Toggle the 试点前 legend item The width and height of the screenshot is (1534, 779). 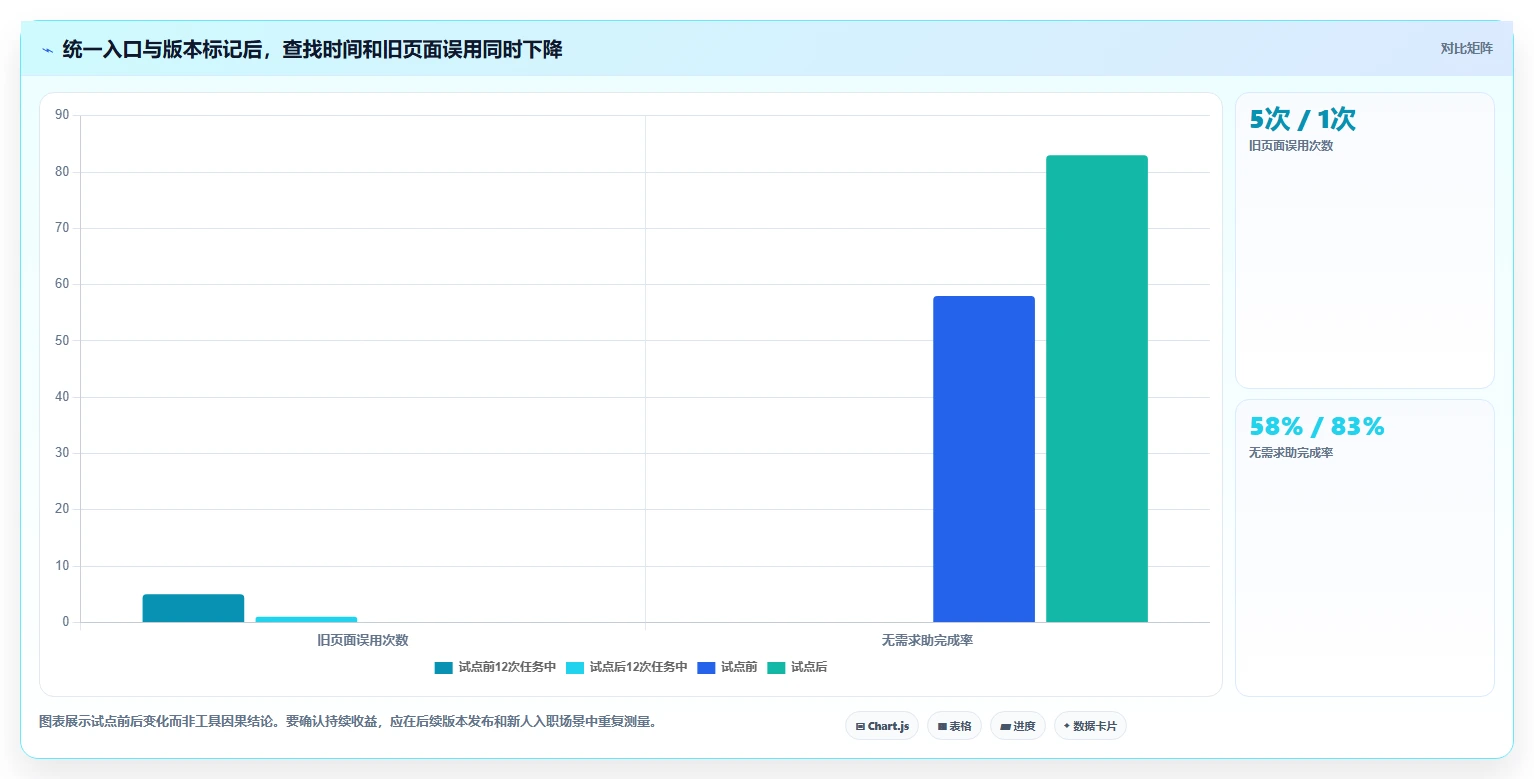(727, 667)
